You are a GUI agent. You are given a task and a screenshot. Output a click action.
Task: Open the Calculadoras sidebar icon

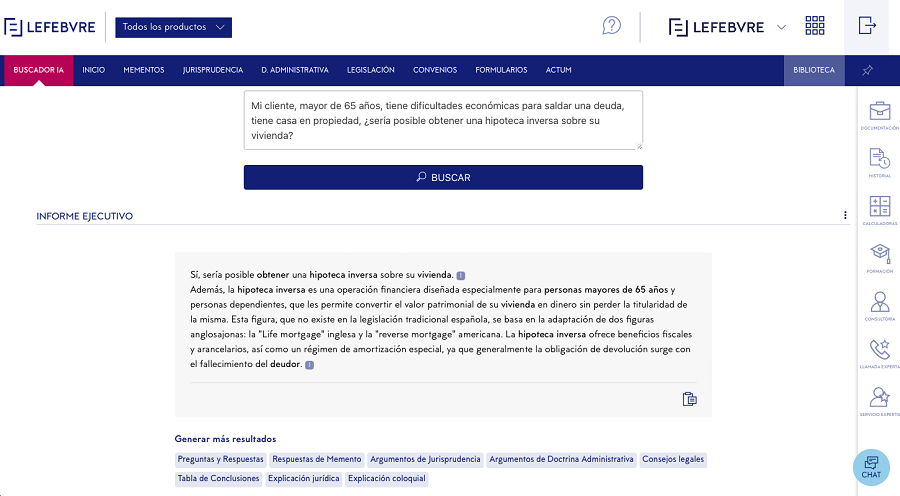click(x=879, y=208)
